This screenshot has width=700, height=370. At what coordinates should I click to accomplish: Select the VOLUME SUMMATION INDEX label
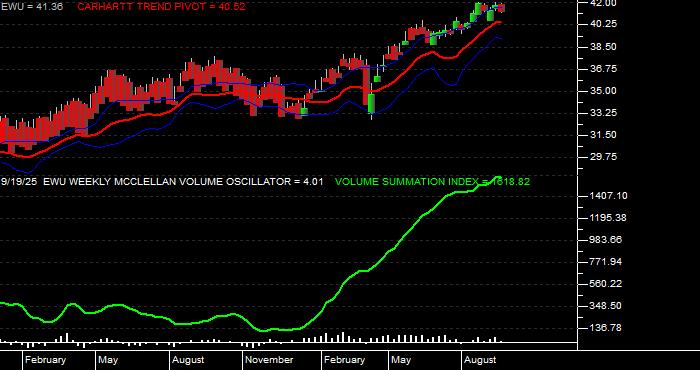coord(432,182)
